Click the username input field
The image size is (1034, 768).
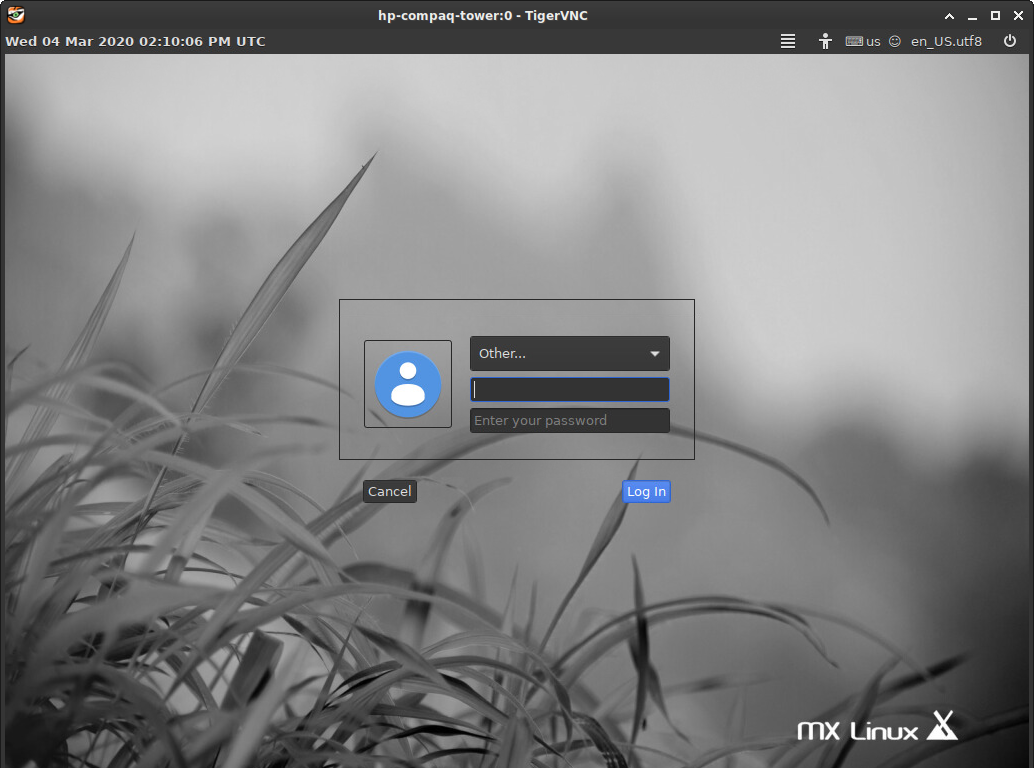(x=569, y=389)
